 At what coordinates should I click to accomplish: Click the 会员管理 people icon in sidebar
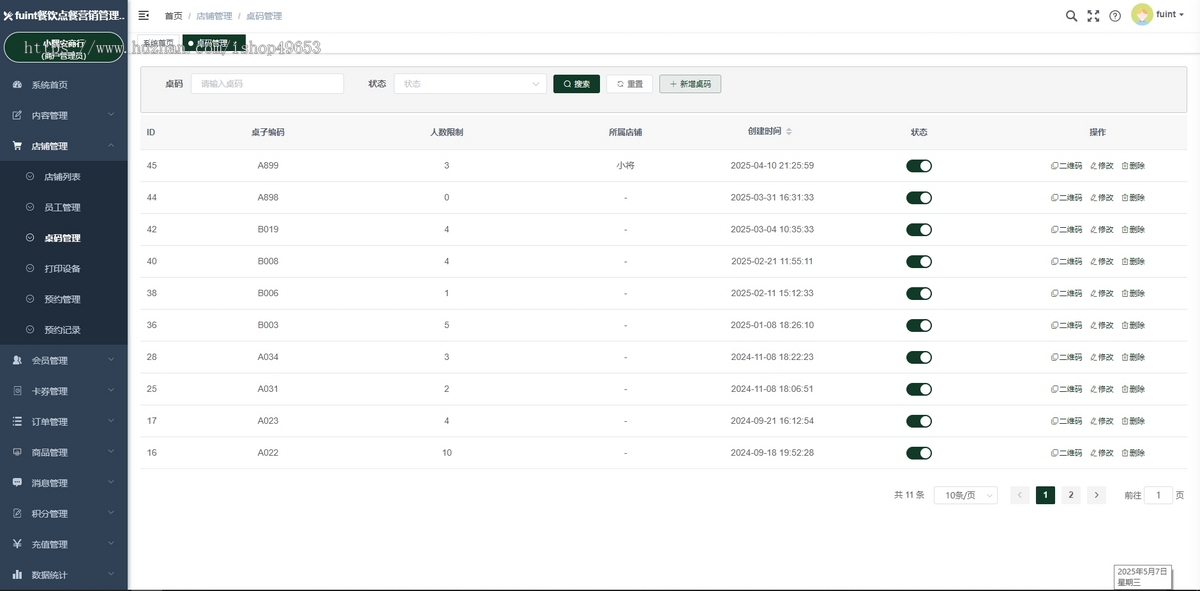(17, 360)
